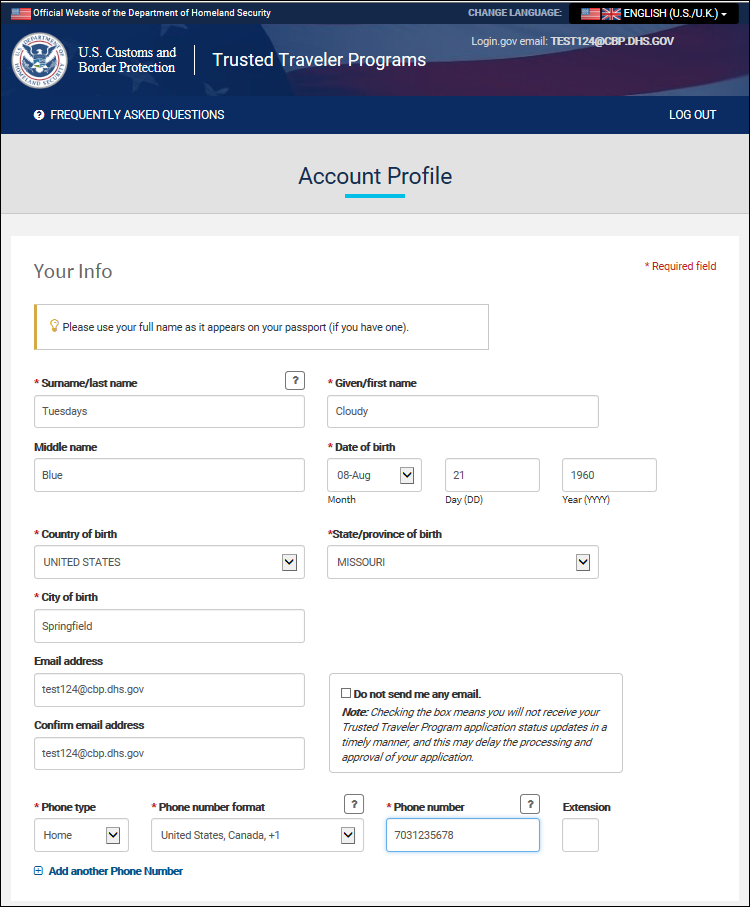750x907 pixels.
Task: Expand the Country of birth dropdown
Action: click(x=289, y=562)
